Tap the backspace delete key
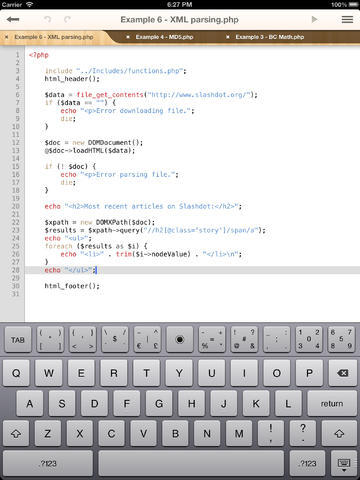Viewport: 360px width, 480px height. point(342,373)
